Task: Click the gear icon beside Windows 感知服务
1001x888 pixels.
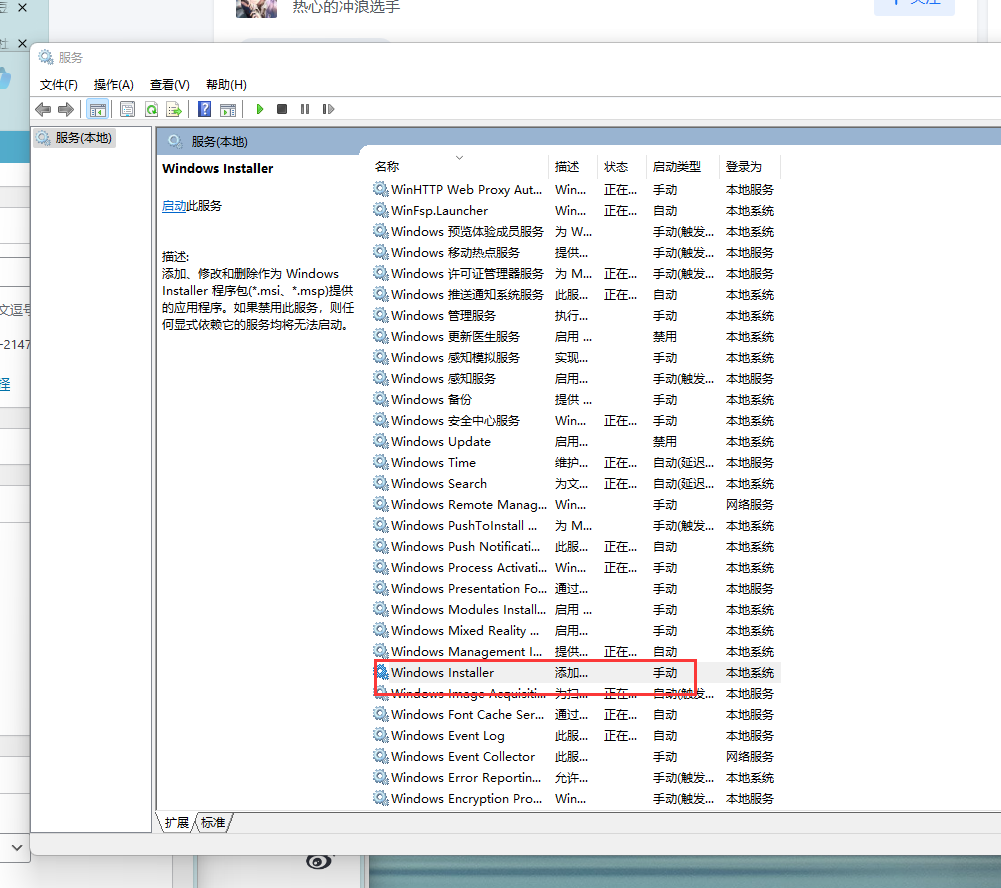Action: 381,379
